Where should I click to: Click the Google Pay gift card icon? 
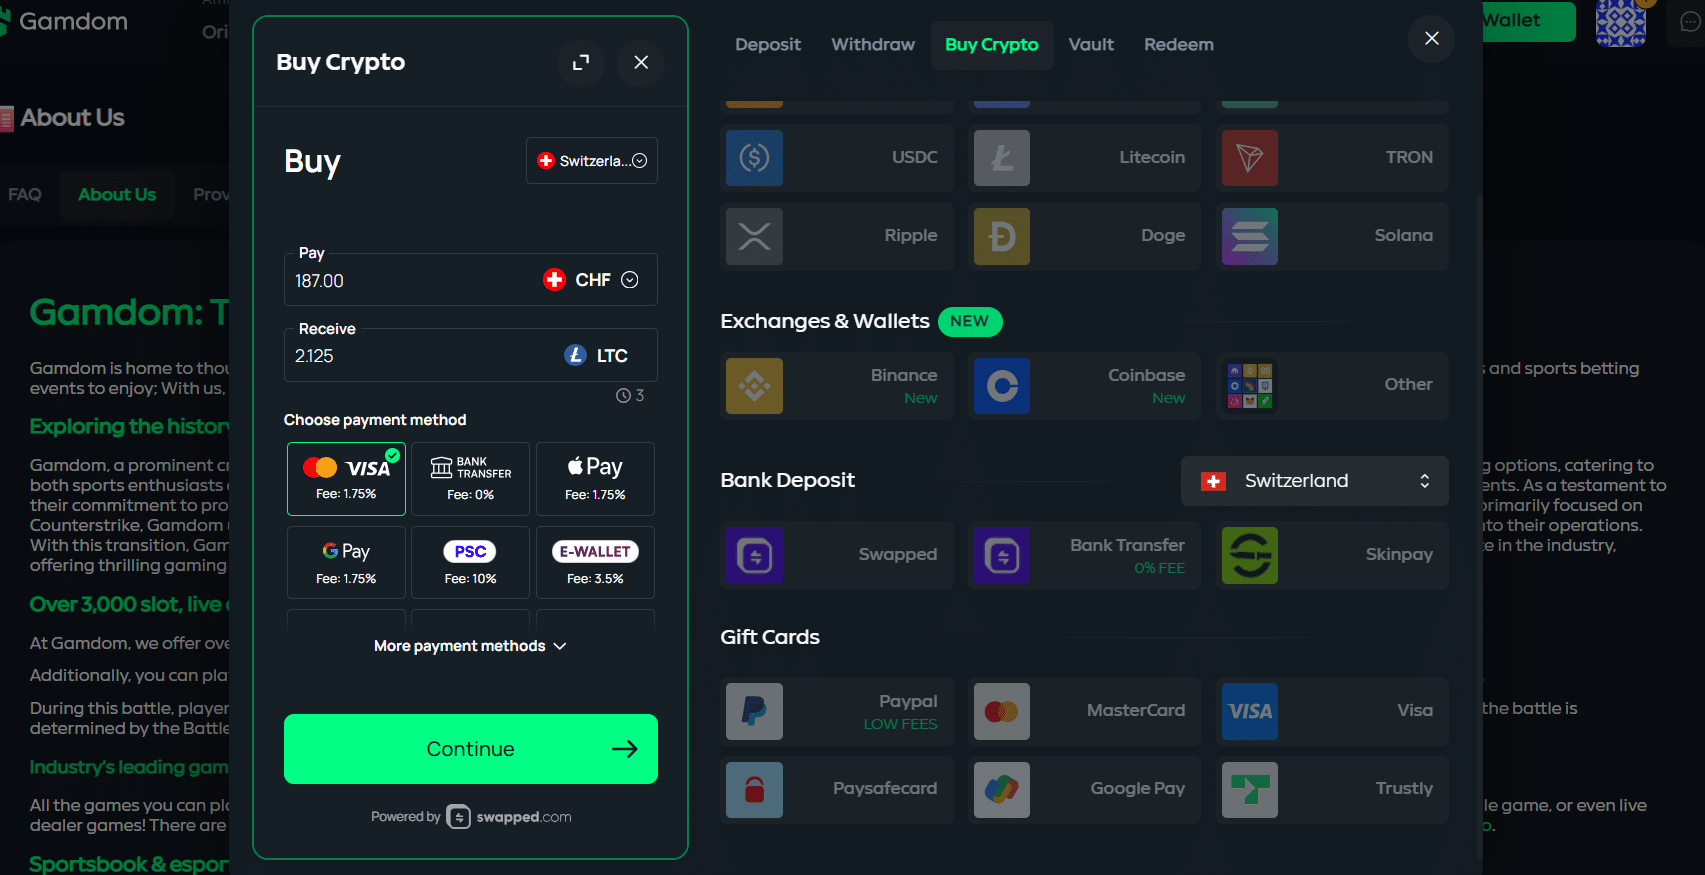(1002, 790)
